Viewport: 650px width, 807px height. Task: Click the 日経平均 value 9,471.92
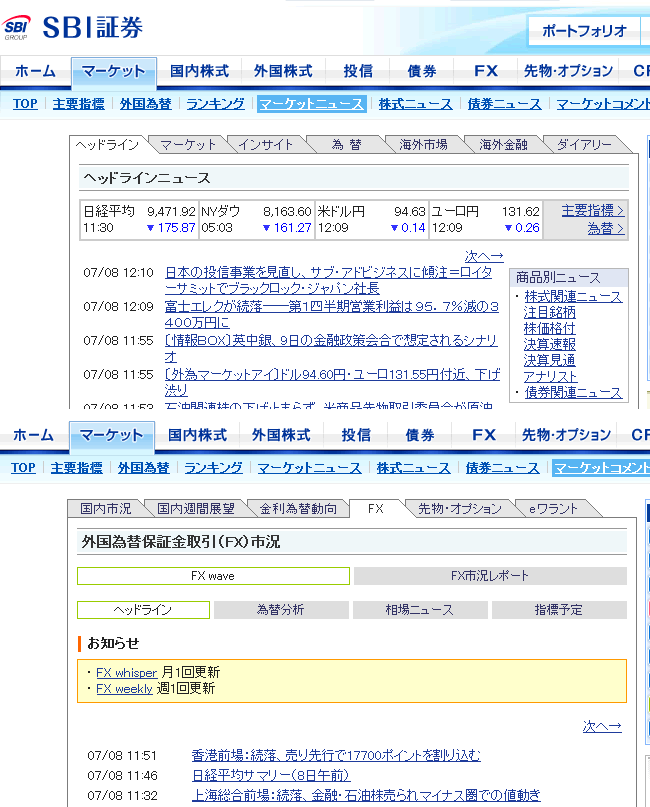point(171,212)
